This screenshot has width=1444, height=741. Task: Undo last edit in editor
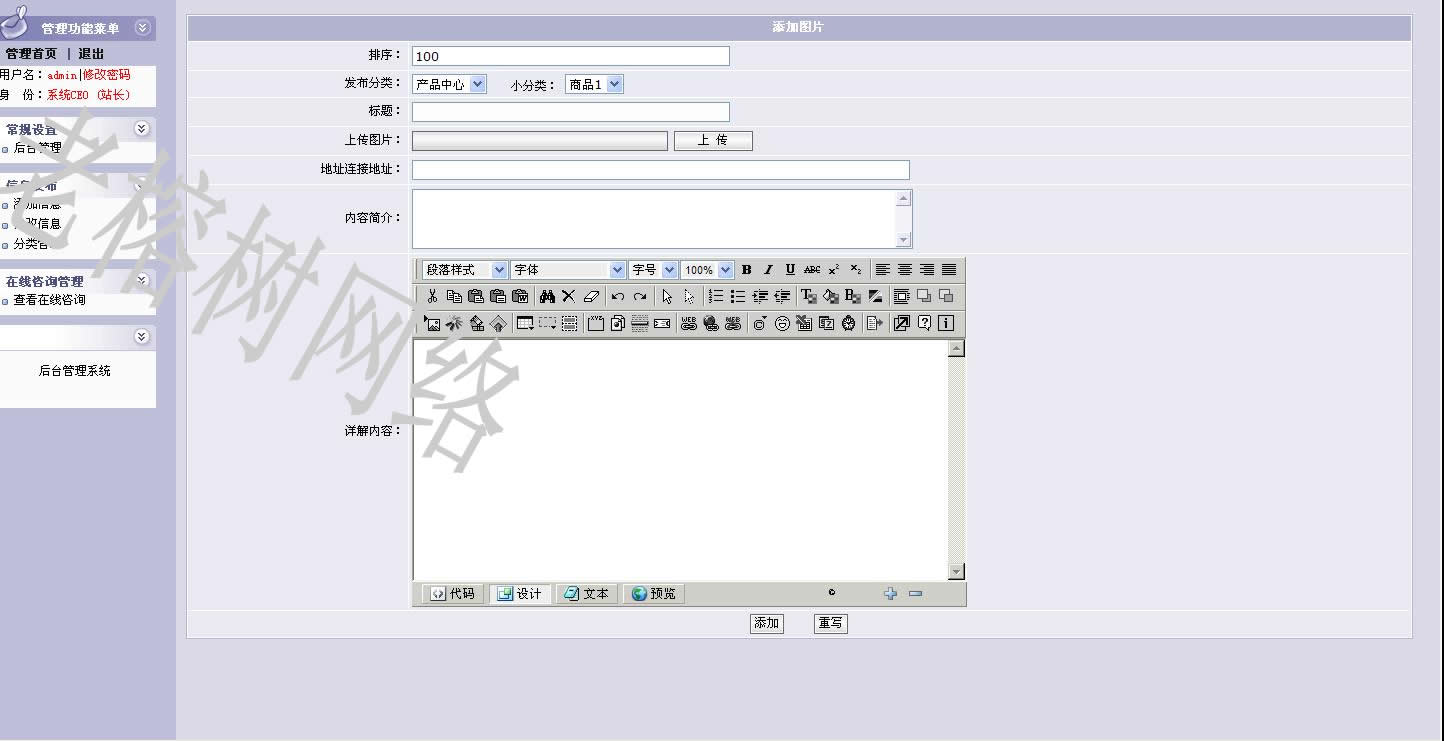[x=618, y=296]
